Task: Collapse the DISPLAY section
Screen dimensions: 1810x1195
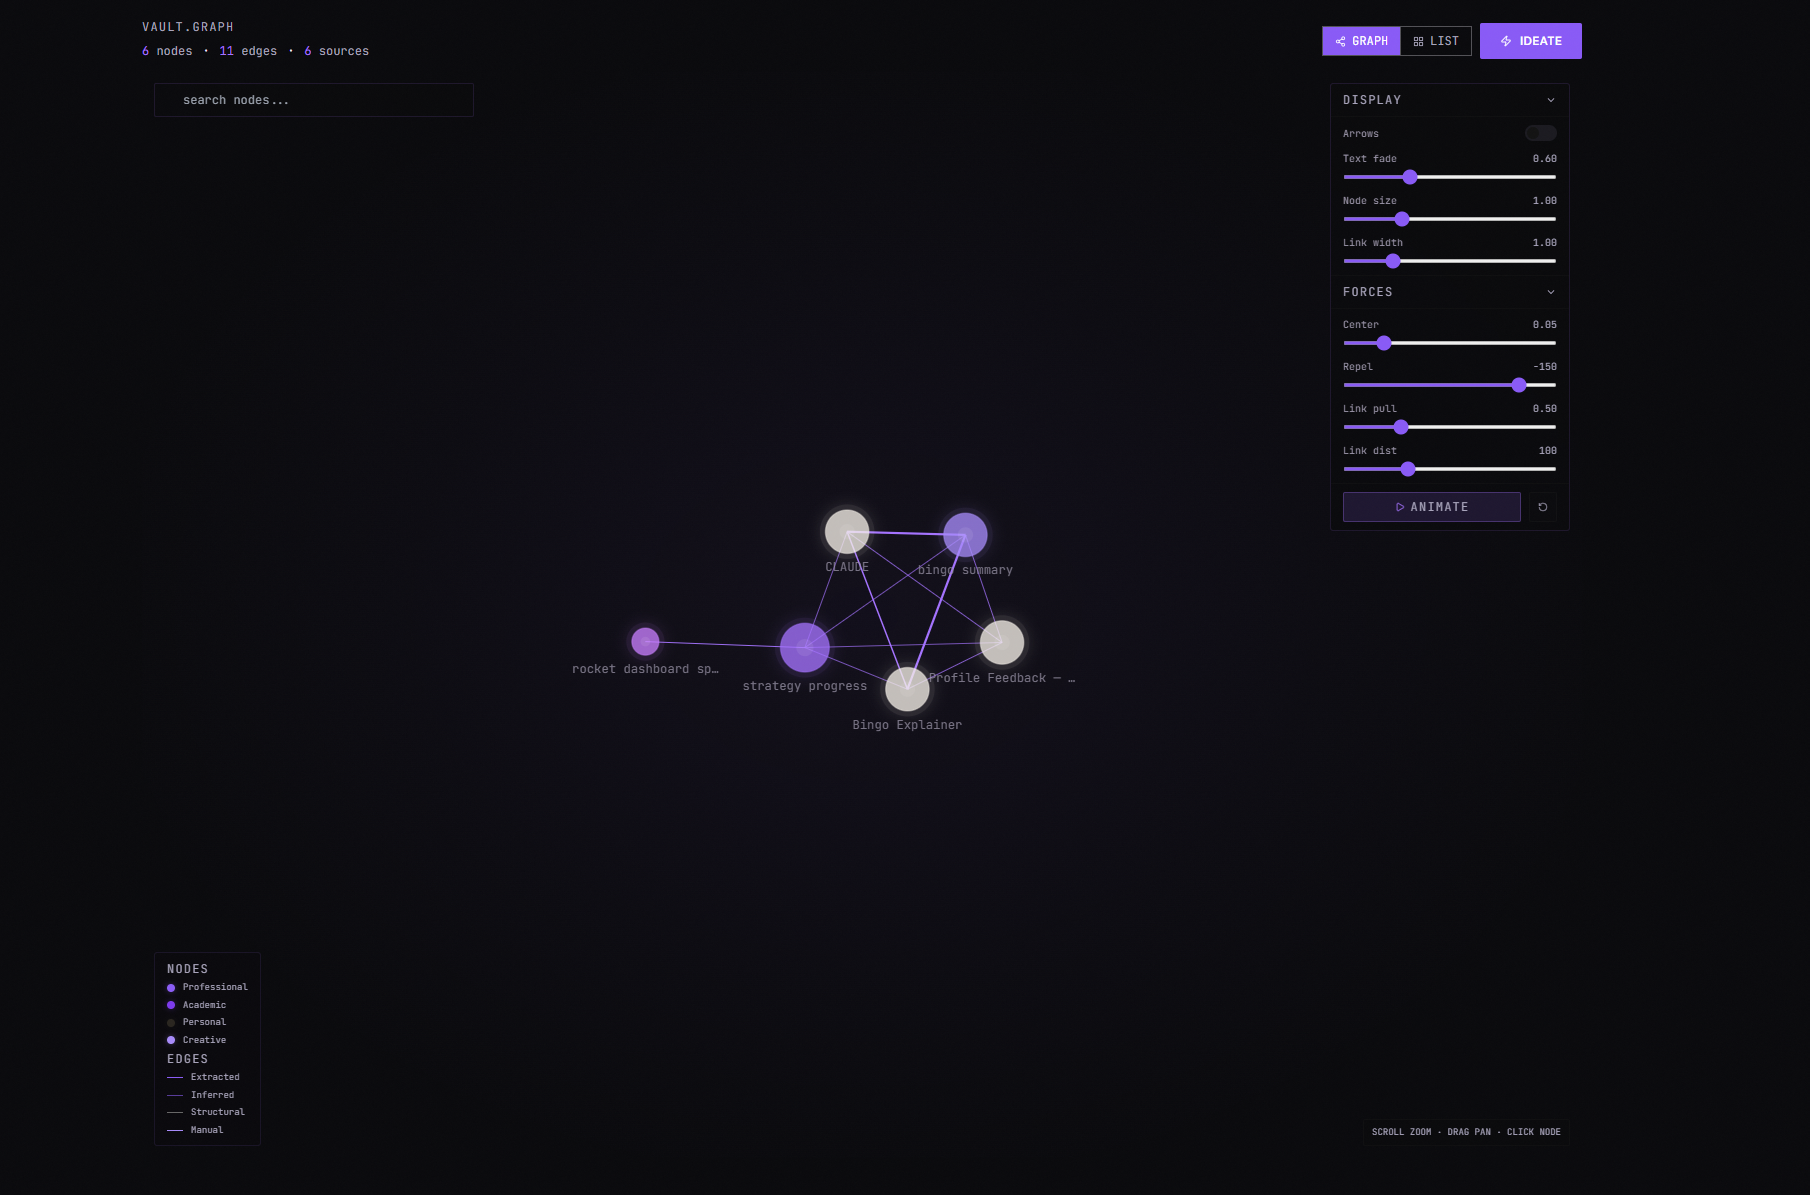Action: [x=1551, y=100]
